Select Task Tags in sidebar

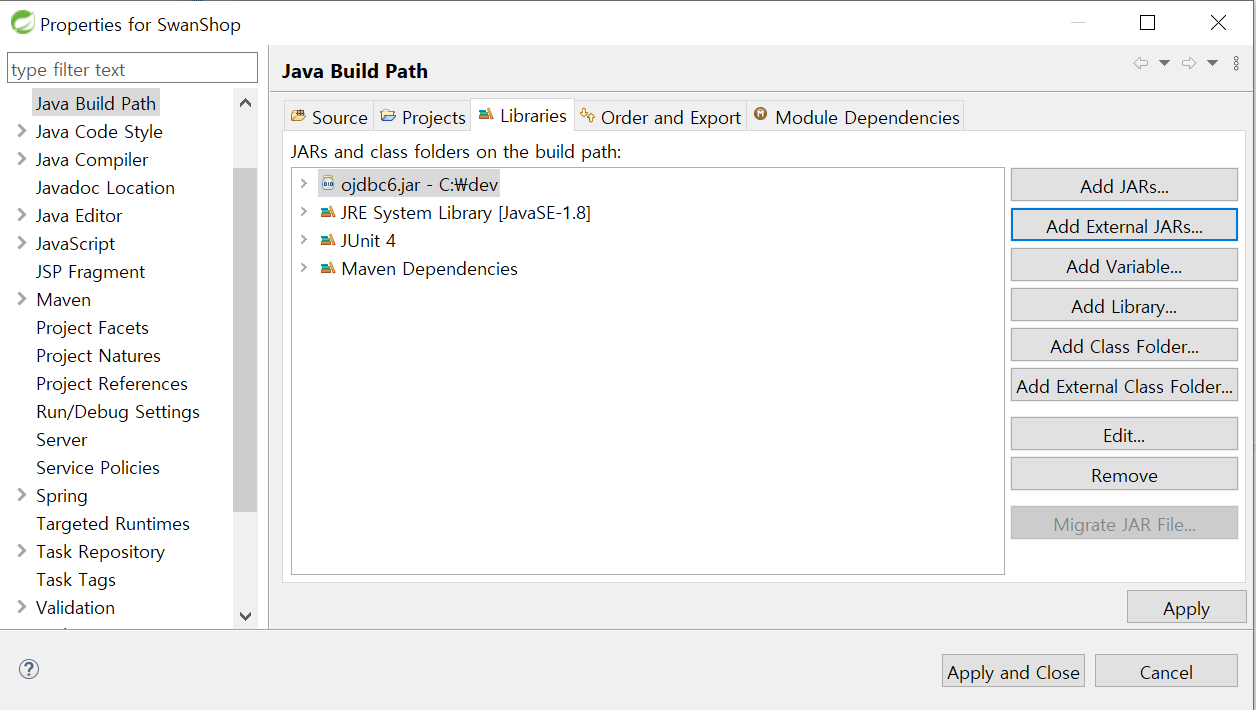point(76,579)
